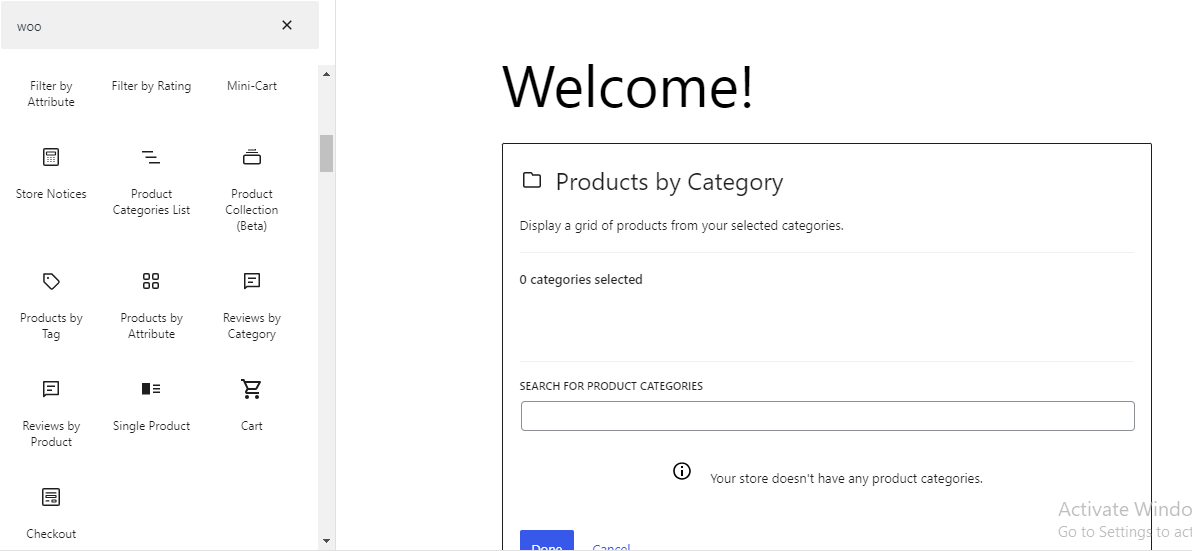The width and height of the screenshot is (1192, 551).
Task: Insert the Store Notices block
Action: 51,172
